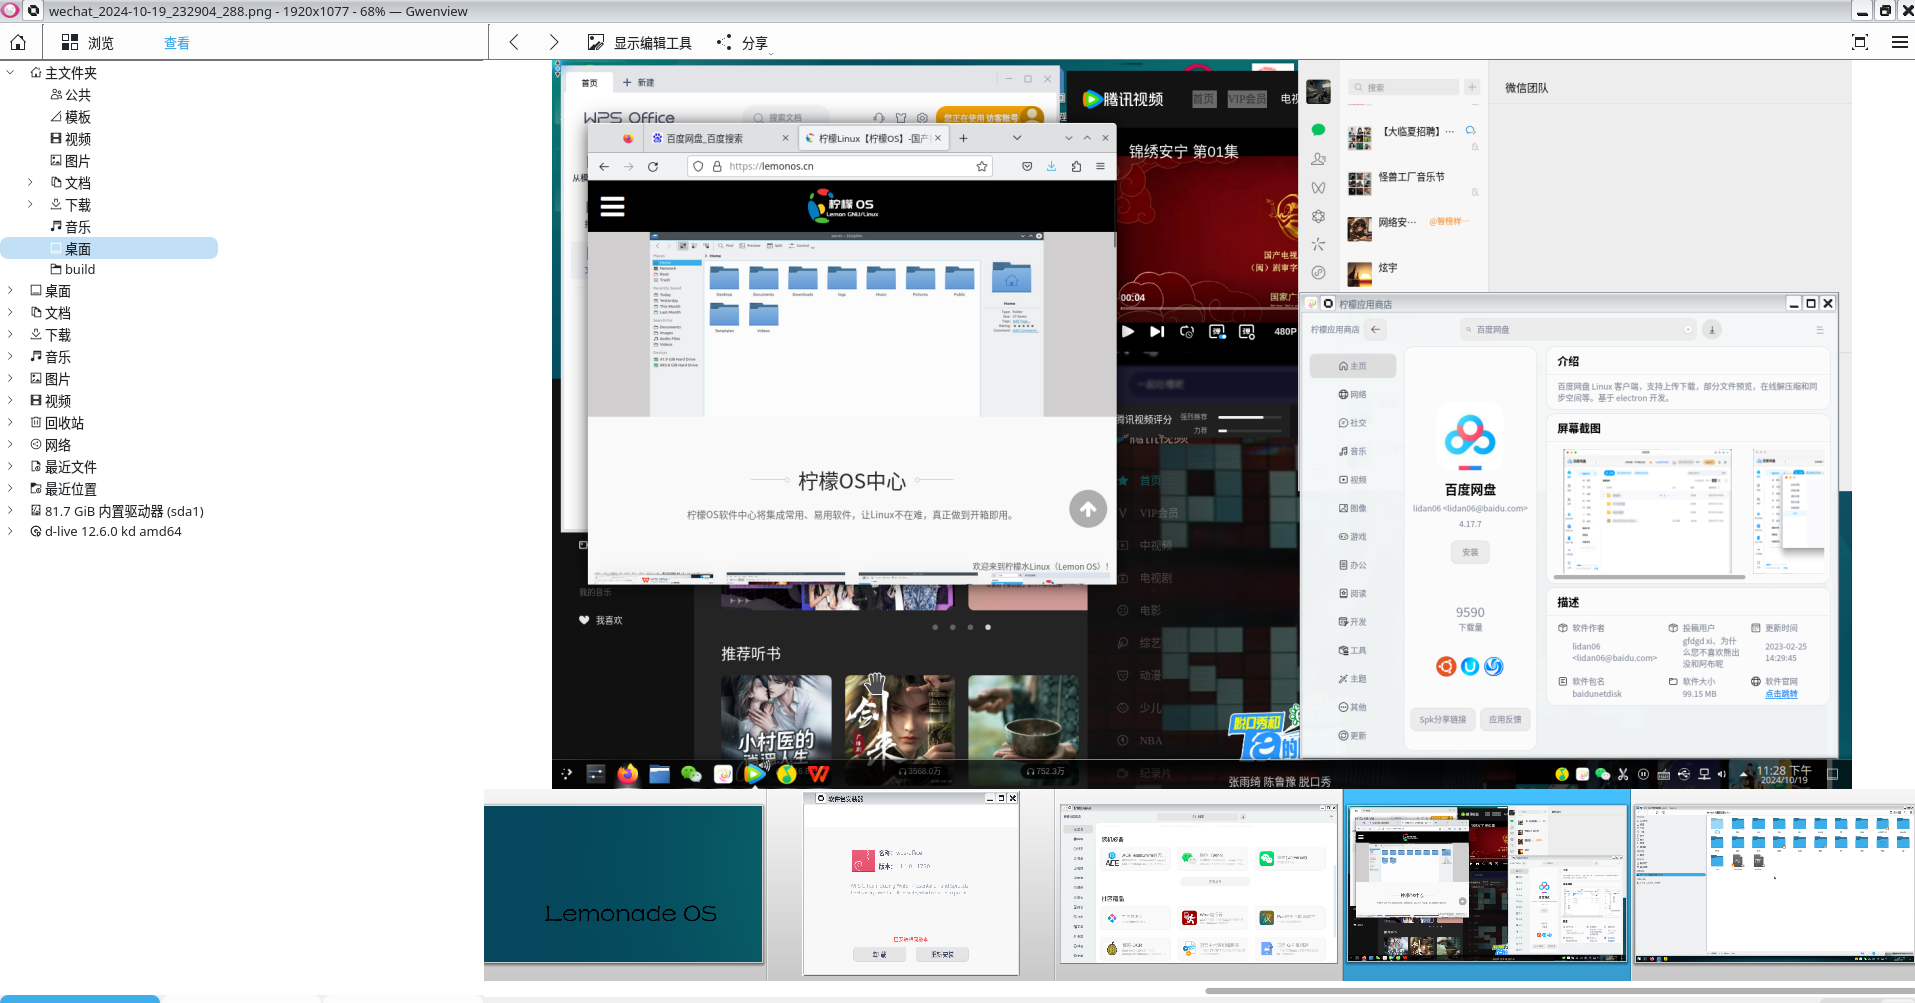The width and height of the screenshot is (1915, 1003).
Task: Go to the previous image arrow
Action: point(514,42)
